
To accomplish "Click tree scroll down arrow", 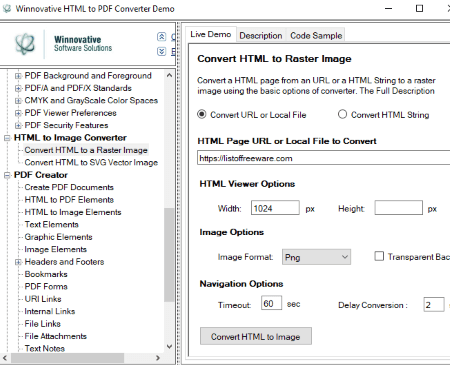I will pos(169,347).
